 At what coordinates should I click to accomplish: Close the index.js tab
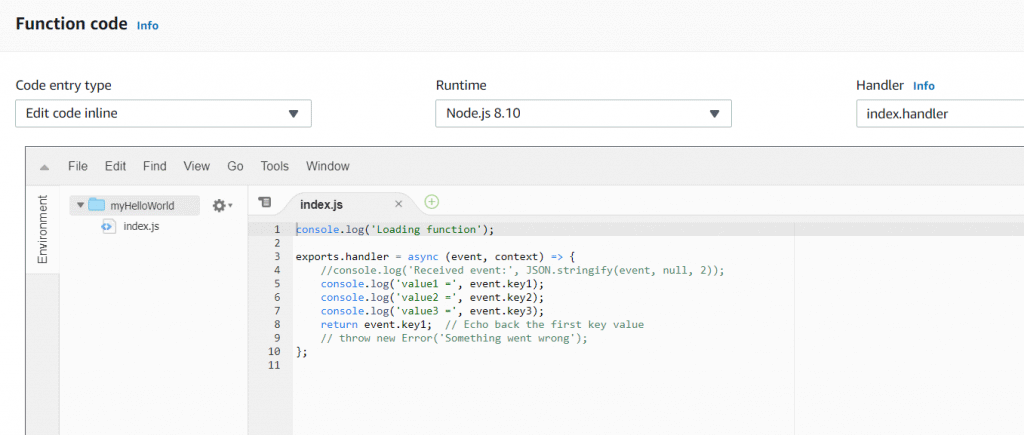(398, 204)
